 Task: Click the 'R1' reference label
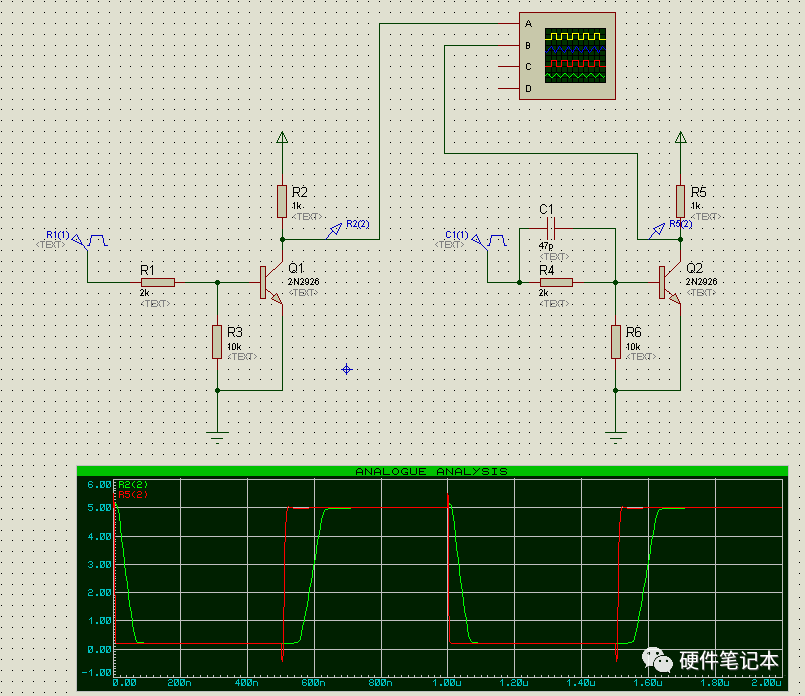(147, 270)
